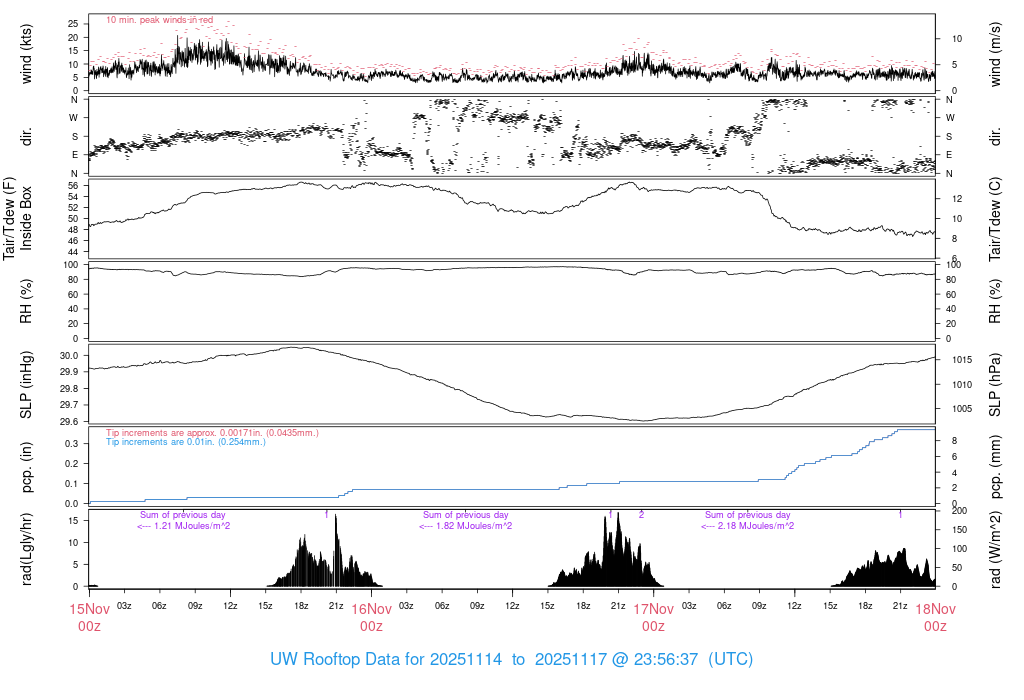Click the '21z' tick before 17Nov
Screen dimensions: 1024x700
pyautogui.click(x=618, y=606)
